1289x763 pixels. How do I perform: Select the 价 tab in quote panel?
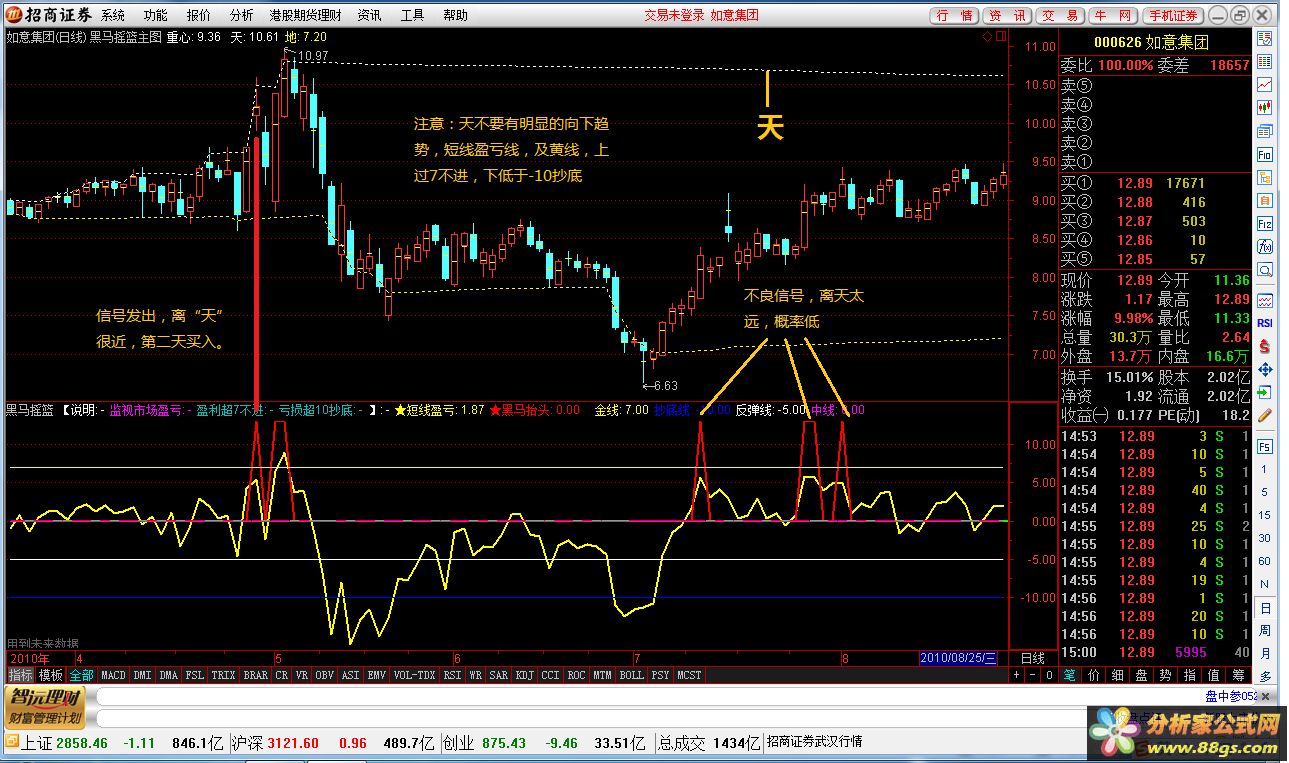coord(1093,675)
